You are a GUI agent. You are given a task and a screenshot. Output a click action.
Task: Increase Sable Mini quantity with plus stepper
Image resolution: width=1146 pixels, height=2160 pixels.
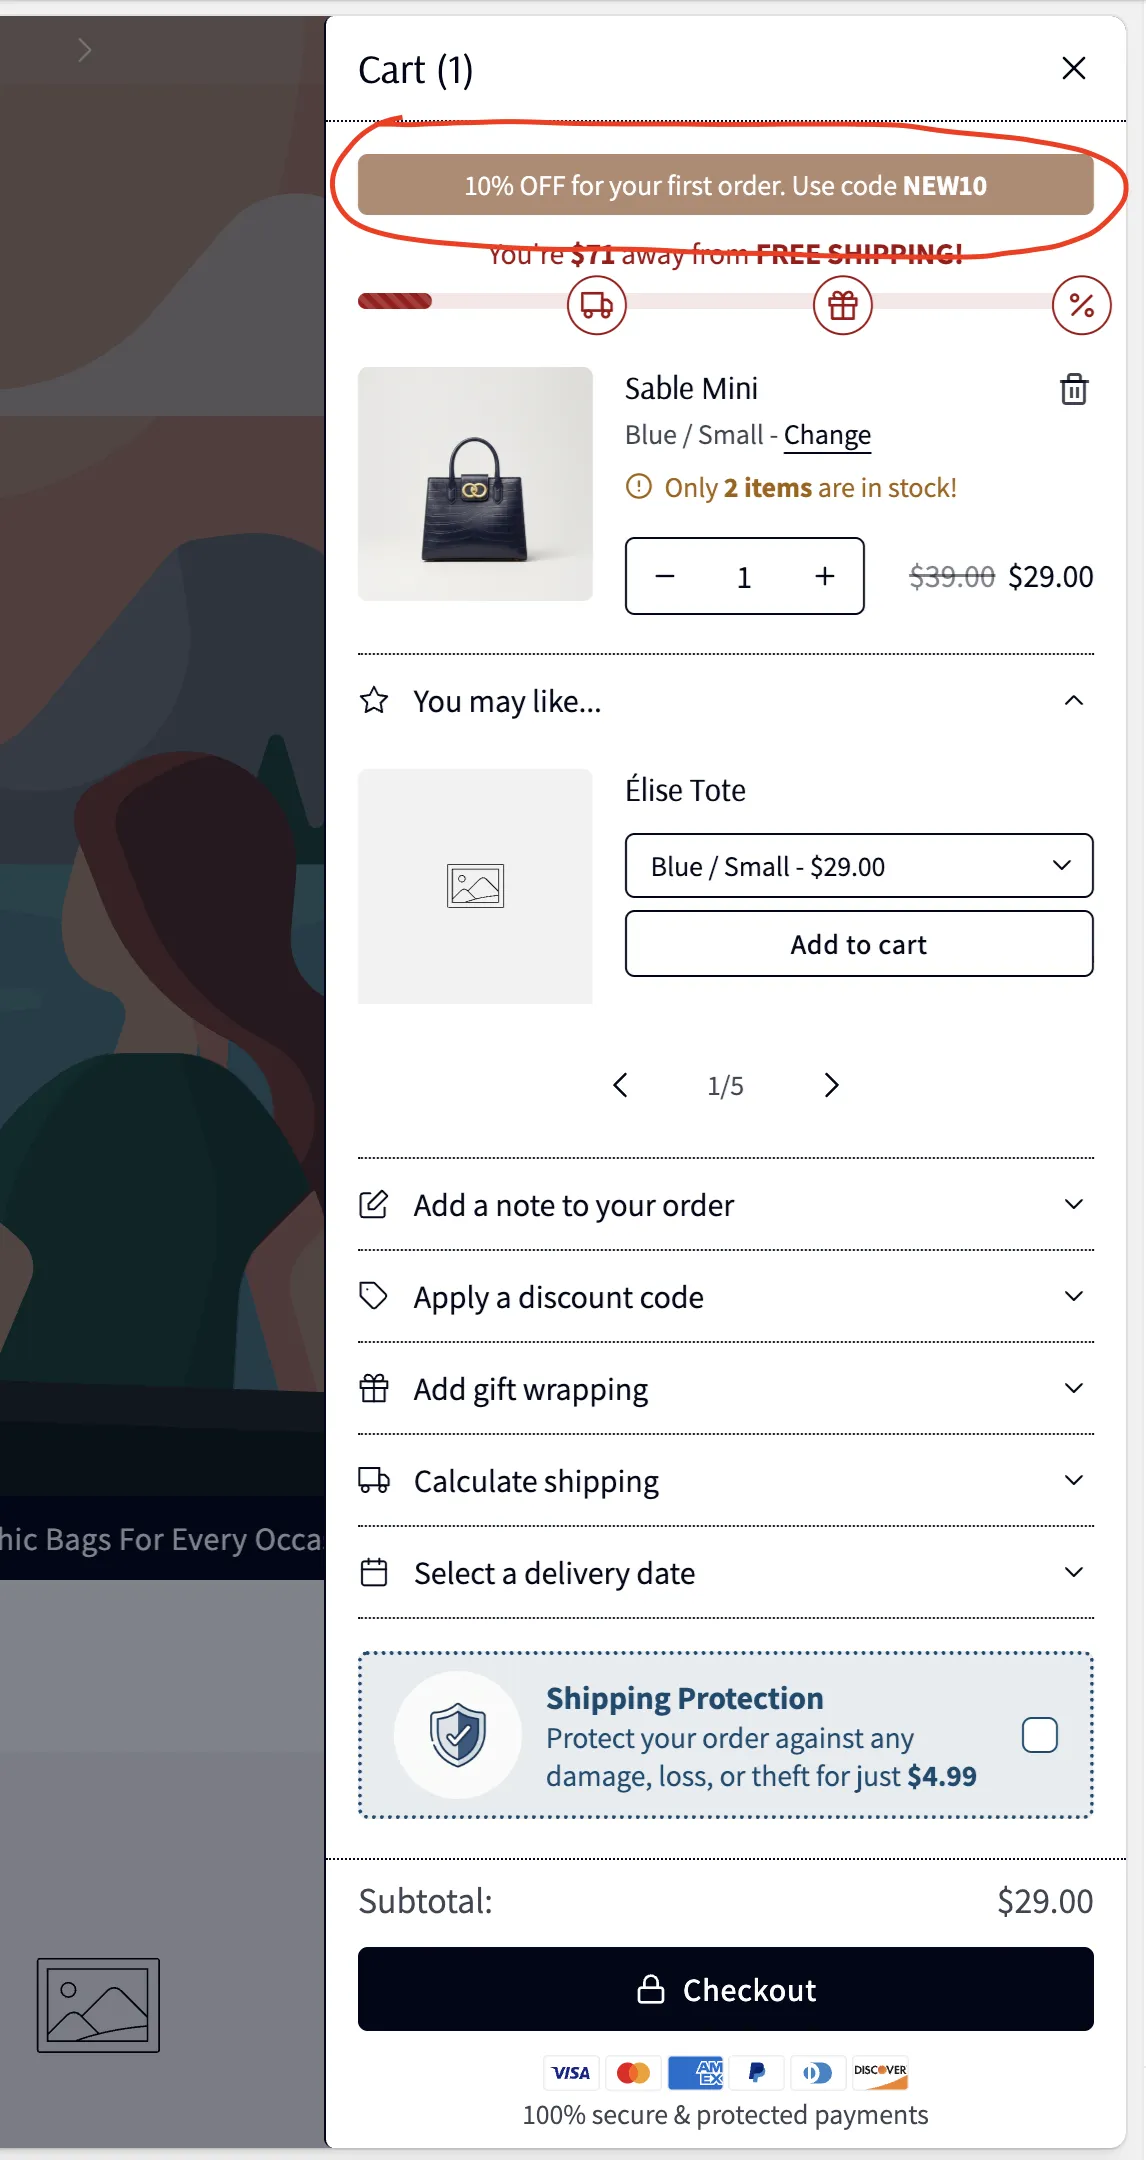pos(823,576)
